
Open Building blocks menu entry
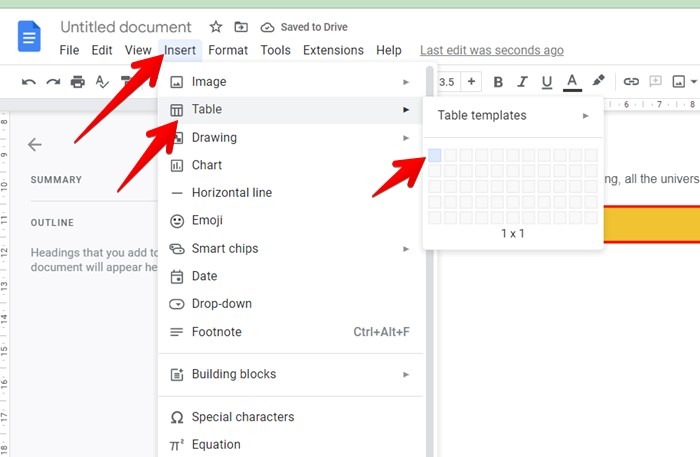291,374
